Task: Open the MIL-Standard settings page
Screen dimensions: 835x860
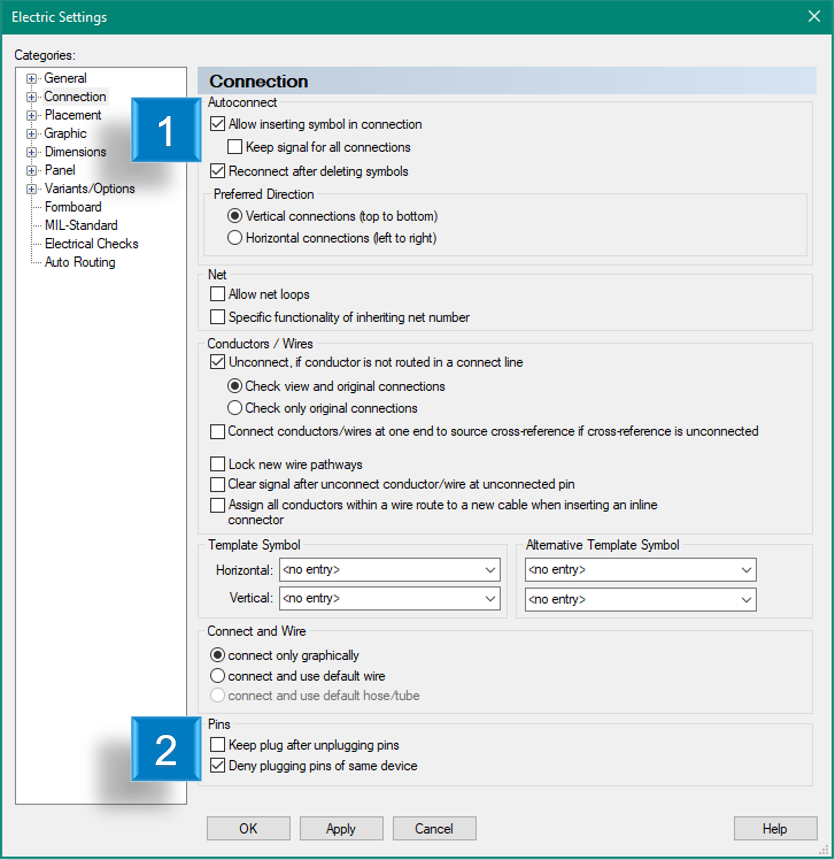Action: click(82, 225)
